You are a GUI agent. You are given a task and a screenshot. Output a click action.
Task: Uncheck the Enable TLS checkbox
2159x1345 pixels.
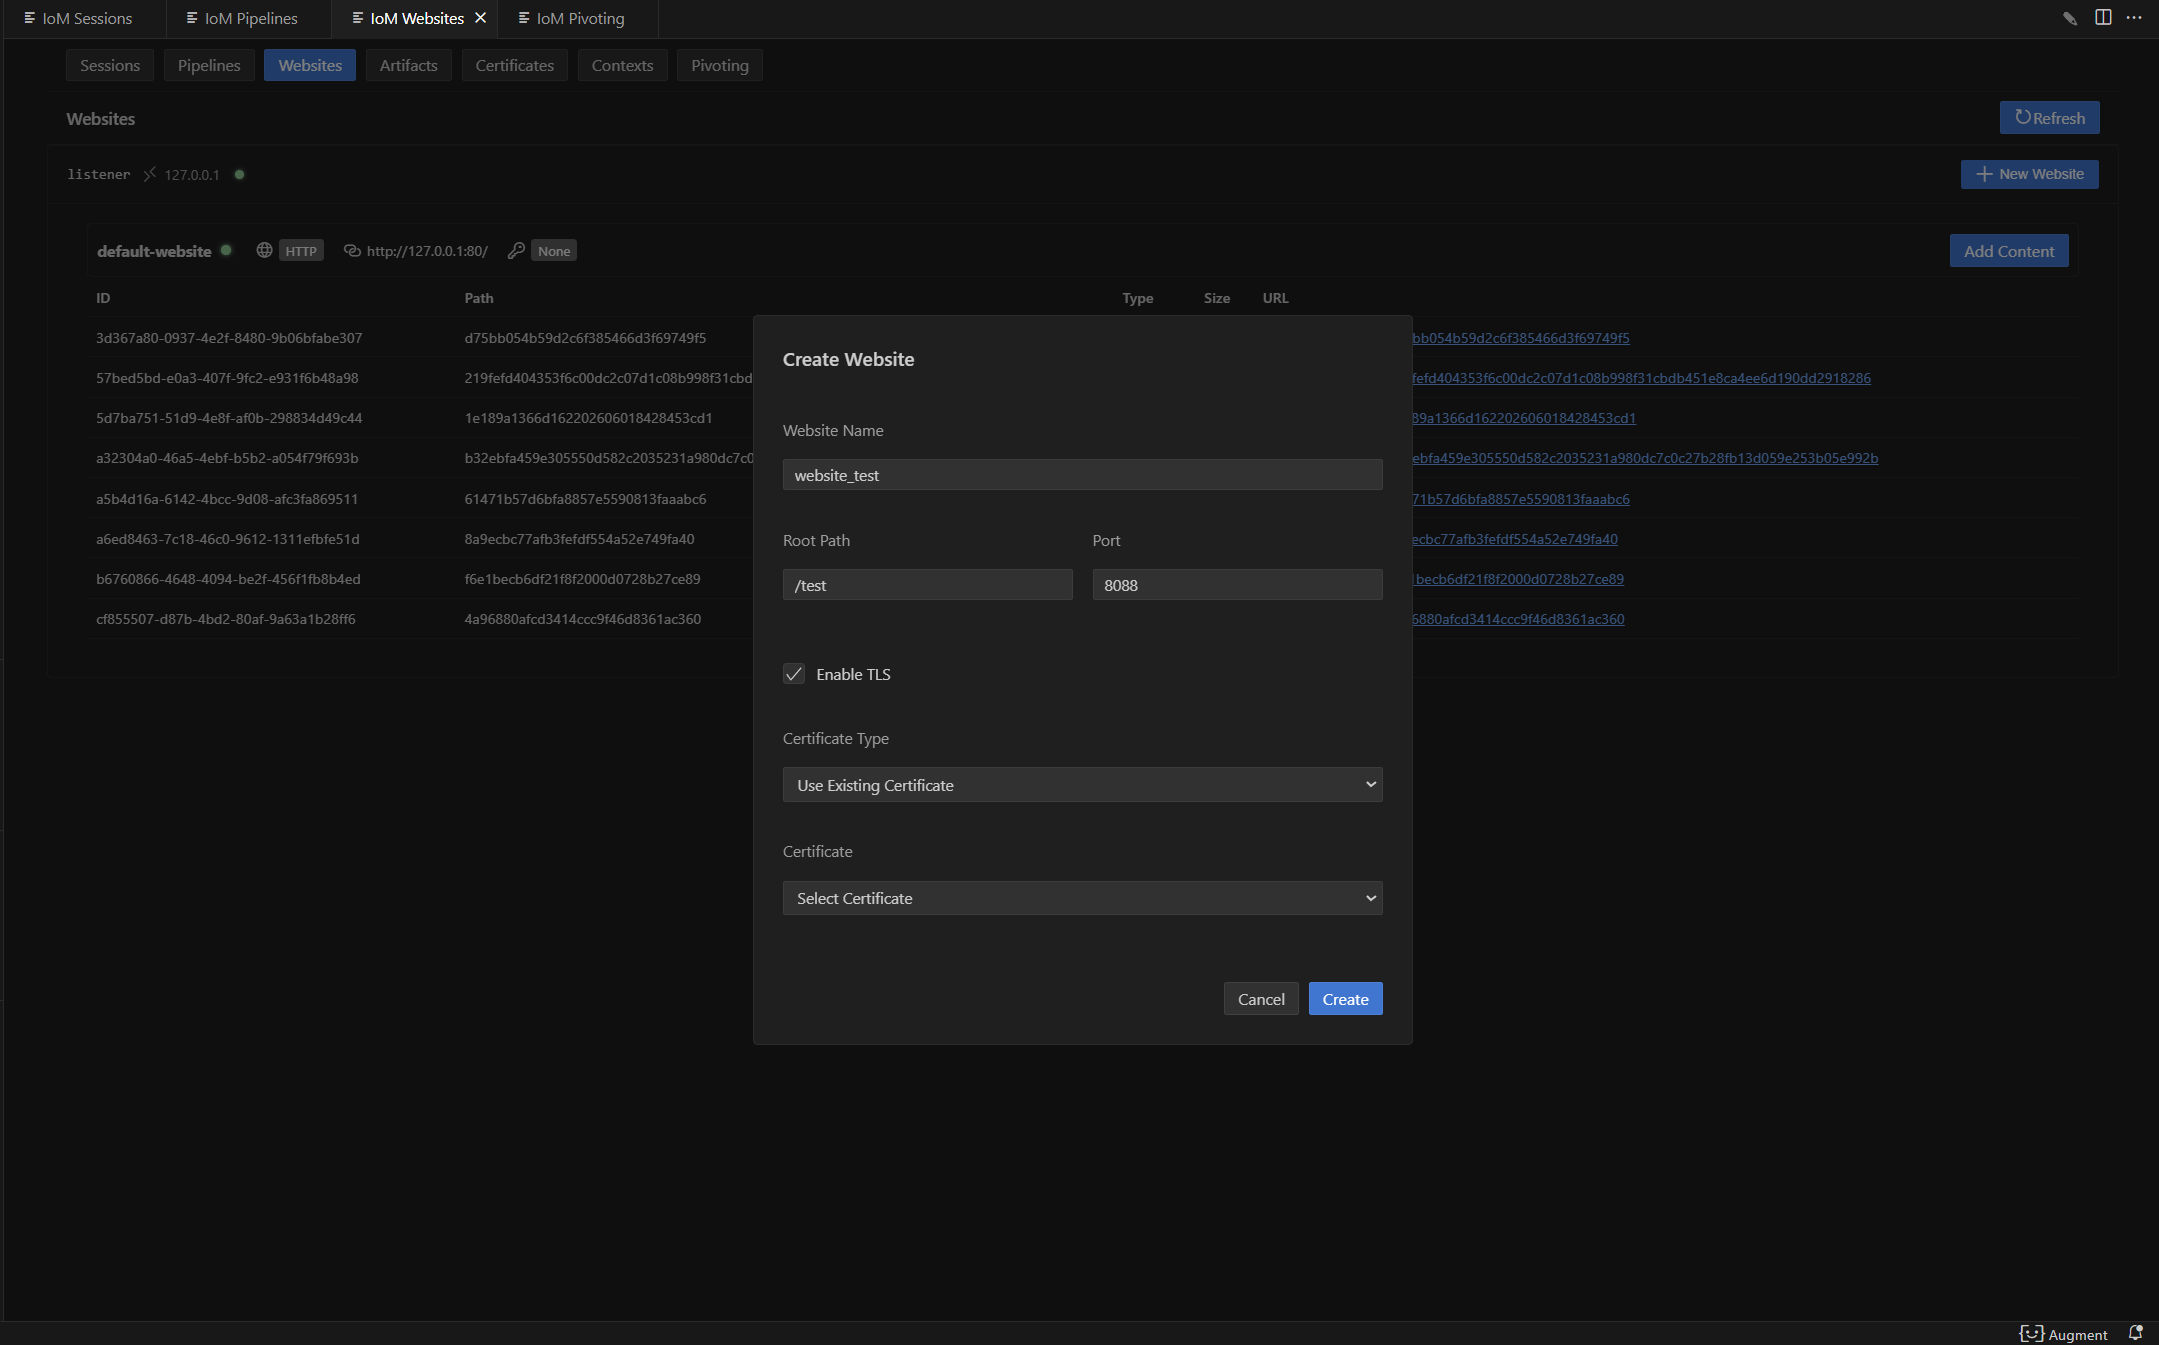[794, 674]
